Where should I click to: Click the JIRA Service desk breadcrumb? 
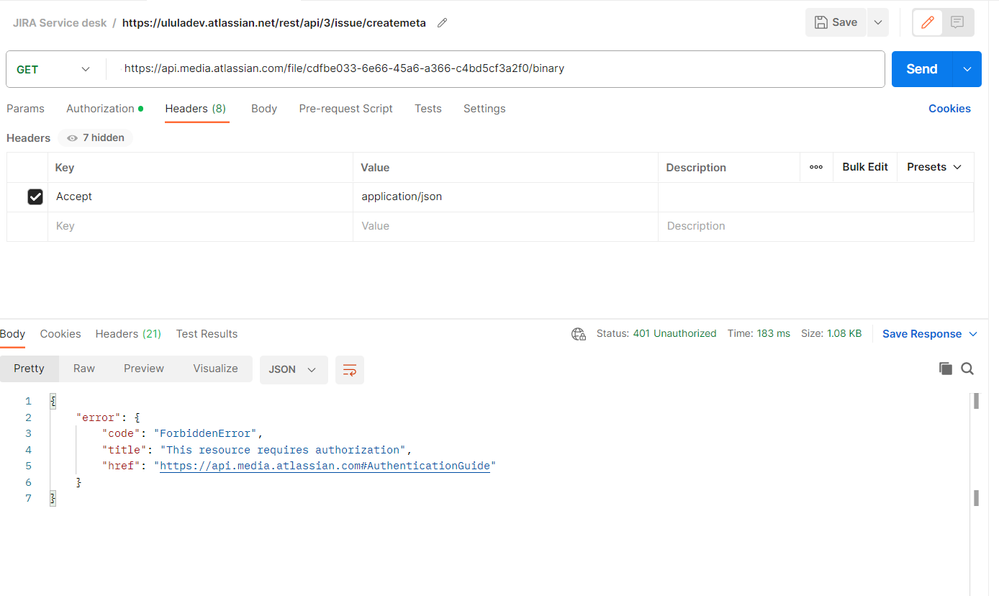pos(60,23)
